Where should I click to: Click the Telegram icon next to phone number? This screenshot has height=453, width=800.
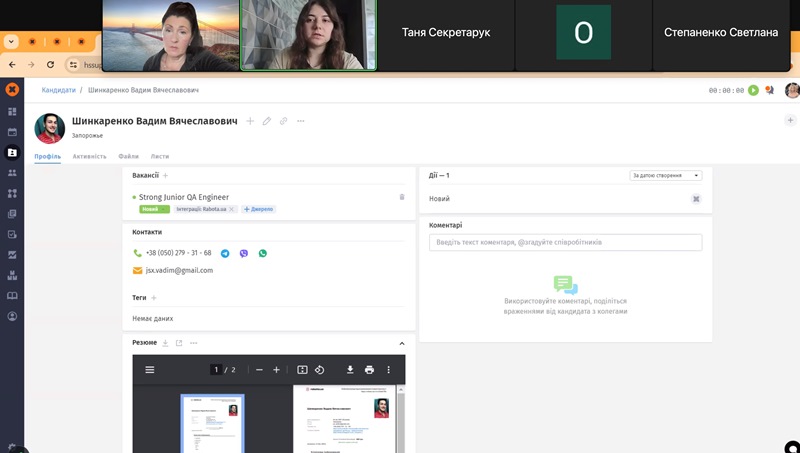click(x=225, y=254)
